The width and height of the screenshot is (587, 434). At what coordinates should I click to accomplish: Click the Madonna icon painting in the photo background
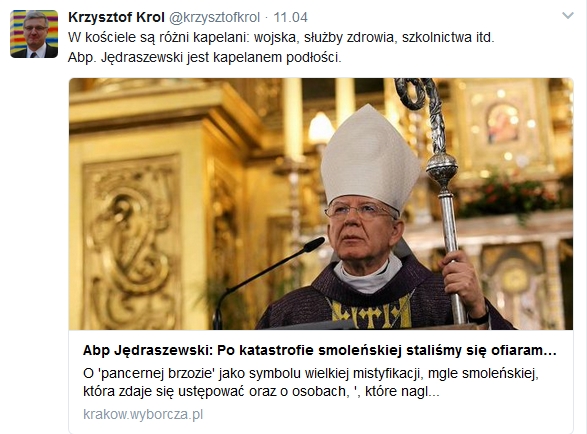coord(504,124)
